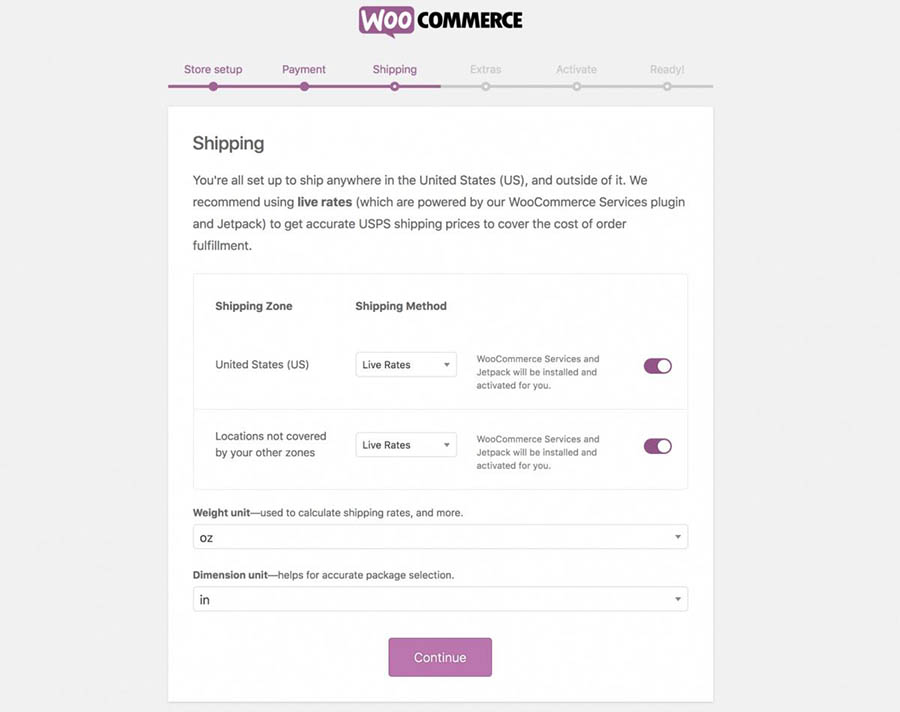This screenshot has width=900, height=712.
Task: Disable shipping for locations not covered
Action: tap(657, 446)
